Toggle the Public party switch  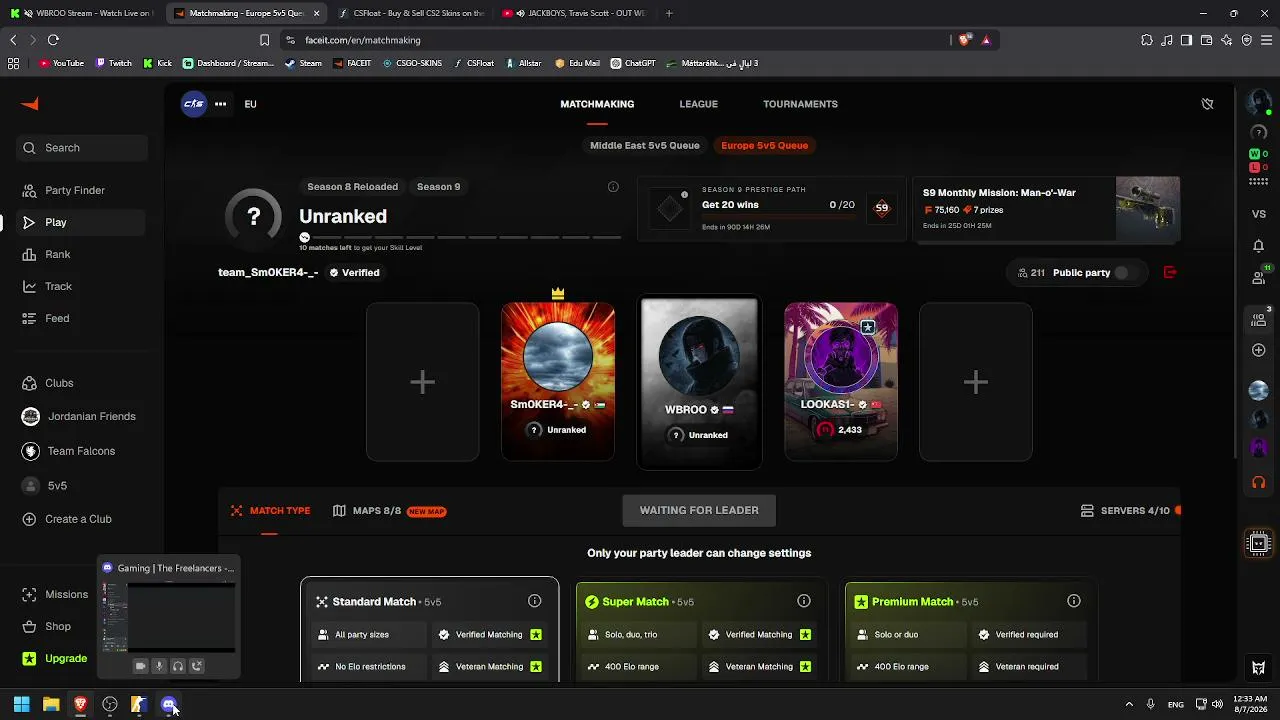tap(1123, 273)
